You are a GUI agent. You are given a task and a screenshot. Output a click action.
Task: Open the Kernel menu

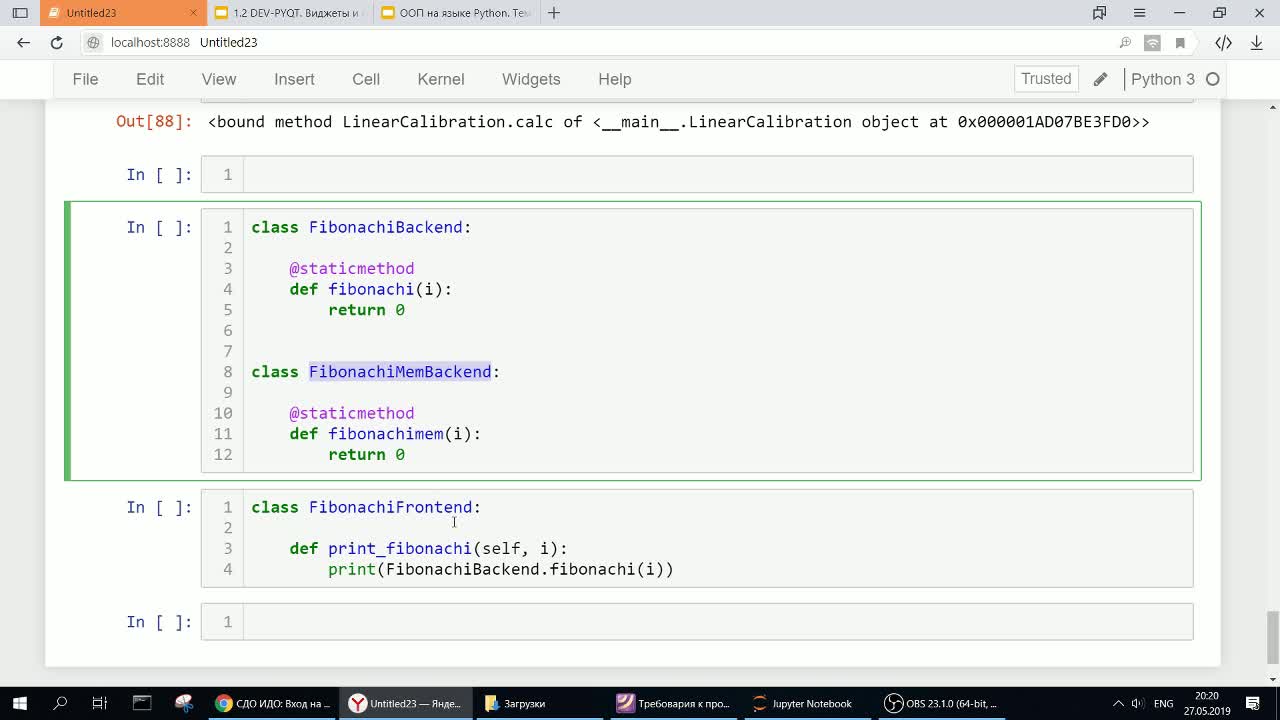coord(441,79)
